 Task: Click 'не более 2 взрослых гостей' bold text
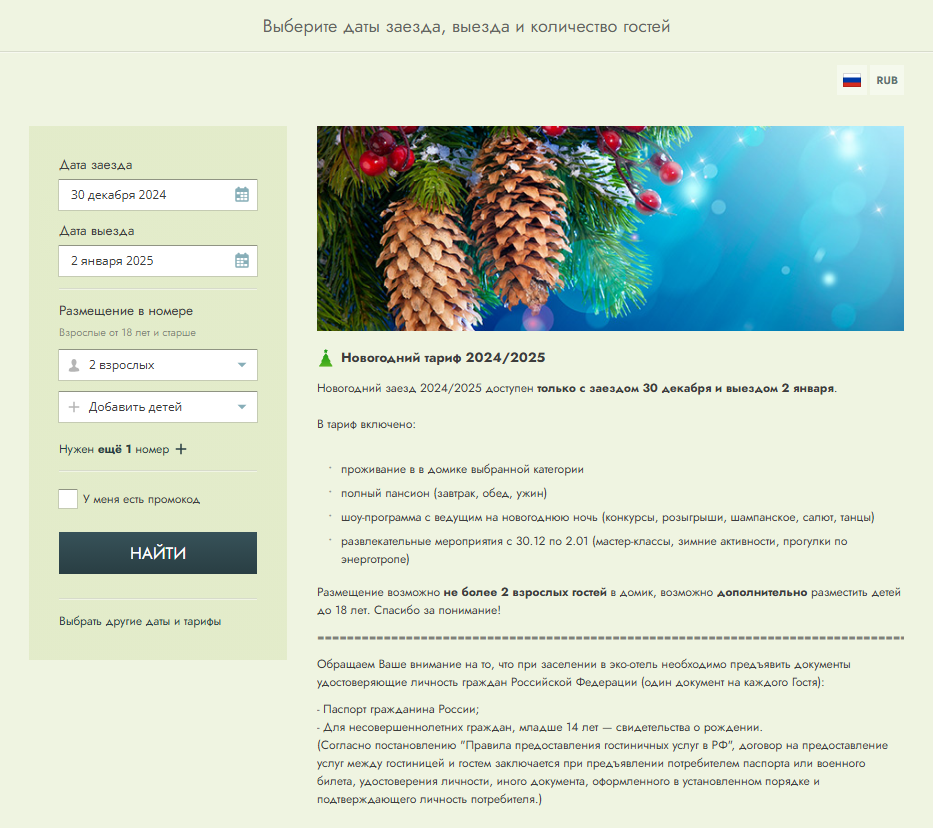click(525, 592)
